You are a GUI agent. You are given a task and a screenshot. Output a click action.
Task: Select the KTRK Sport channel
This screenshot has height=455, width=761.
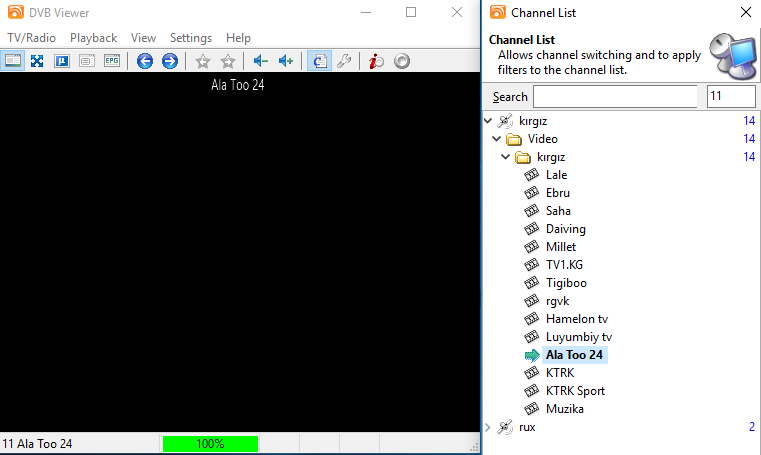click(x=575, y=390)
